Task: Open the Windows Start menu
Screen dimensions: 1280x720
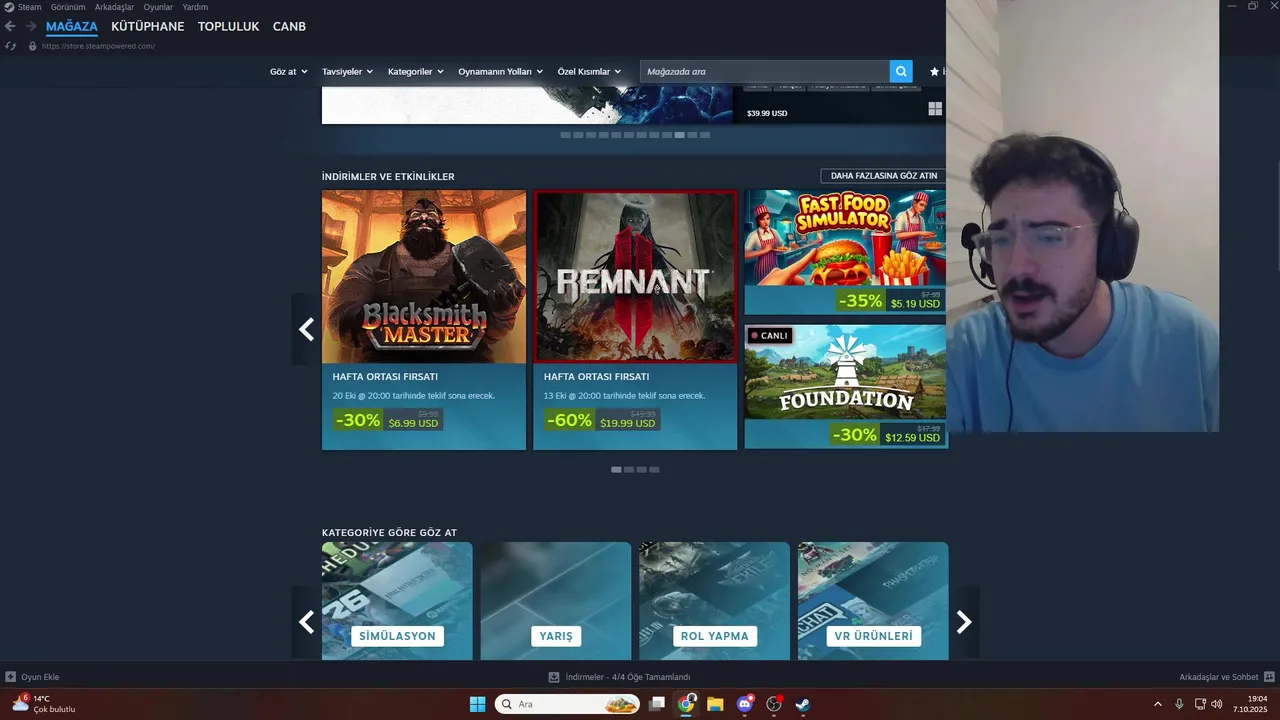Action: click(x=477, y=704)
